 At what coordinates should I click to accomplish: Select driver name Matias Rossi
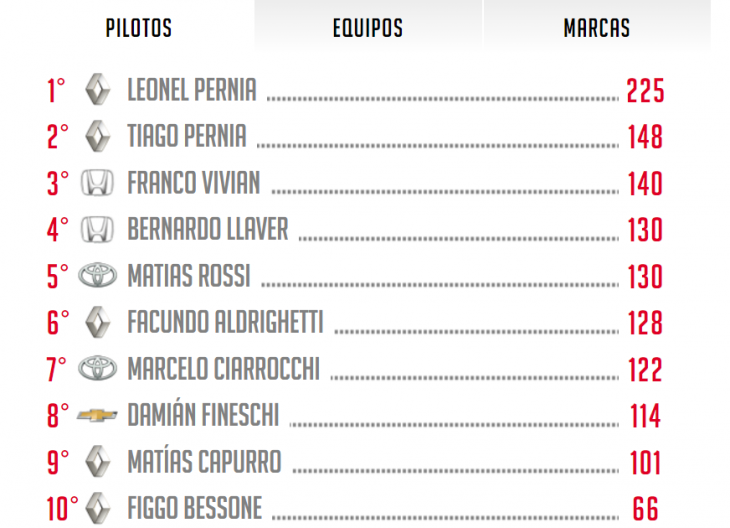point(189,276)
